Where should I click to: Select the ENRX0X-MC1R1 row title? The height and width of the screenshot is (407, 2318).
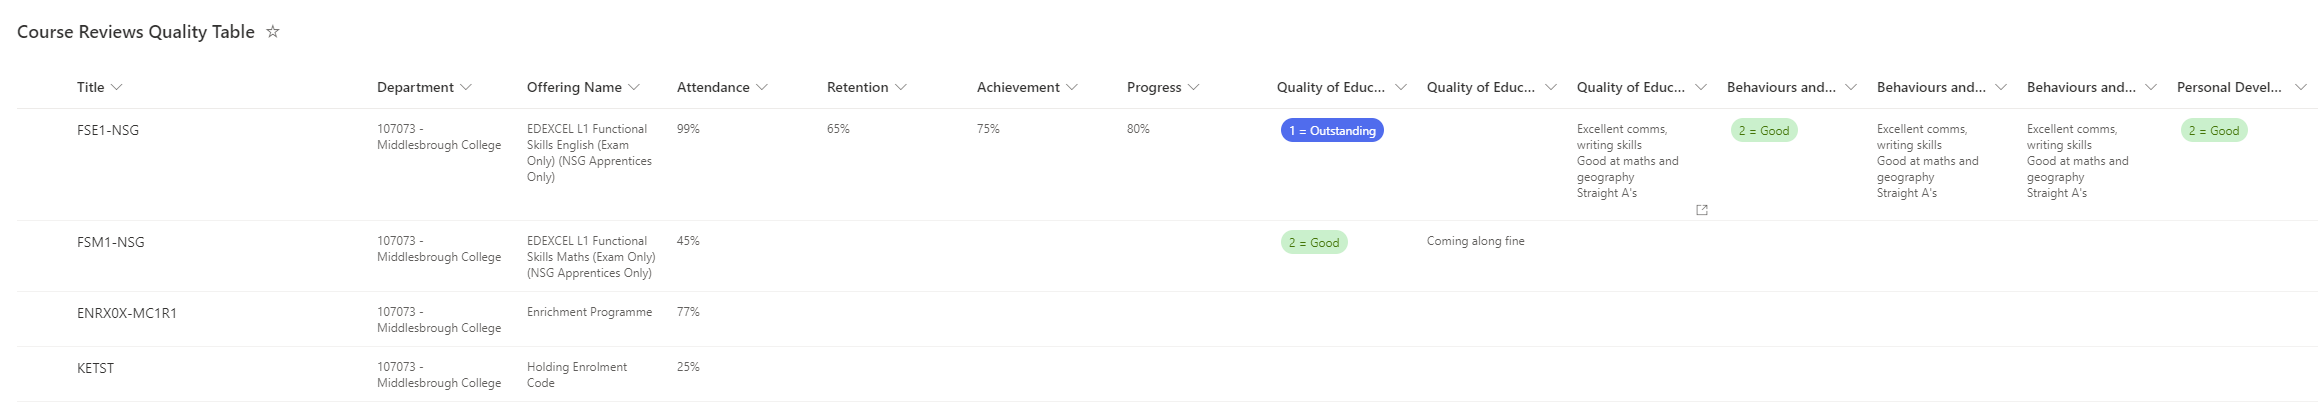(x=127, y=313)
